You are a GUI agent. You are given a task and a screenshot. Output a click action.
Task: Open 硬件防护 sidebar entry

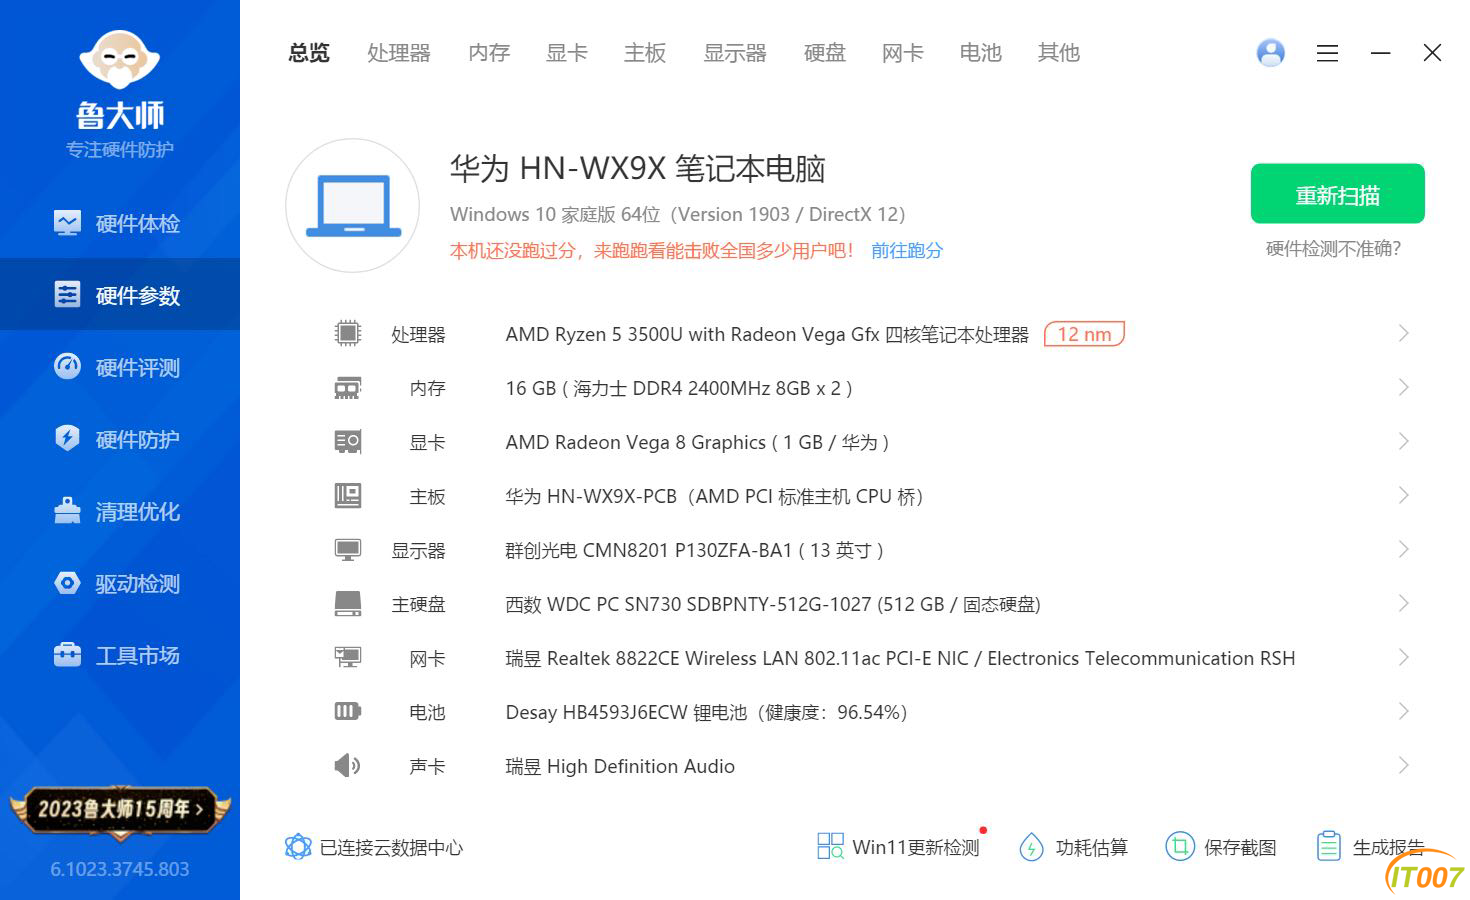[120, 439]
